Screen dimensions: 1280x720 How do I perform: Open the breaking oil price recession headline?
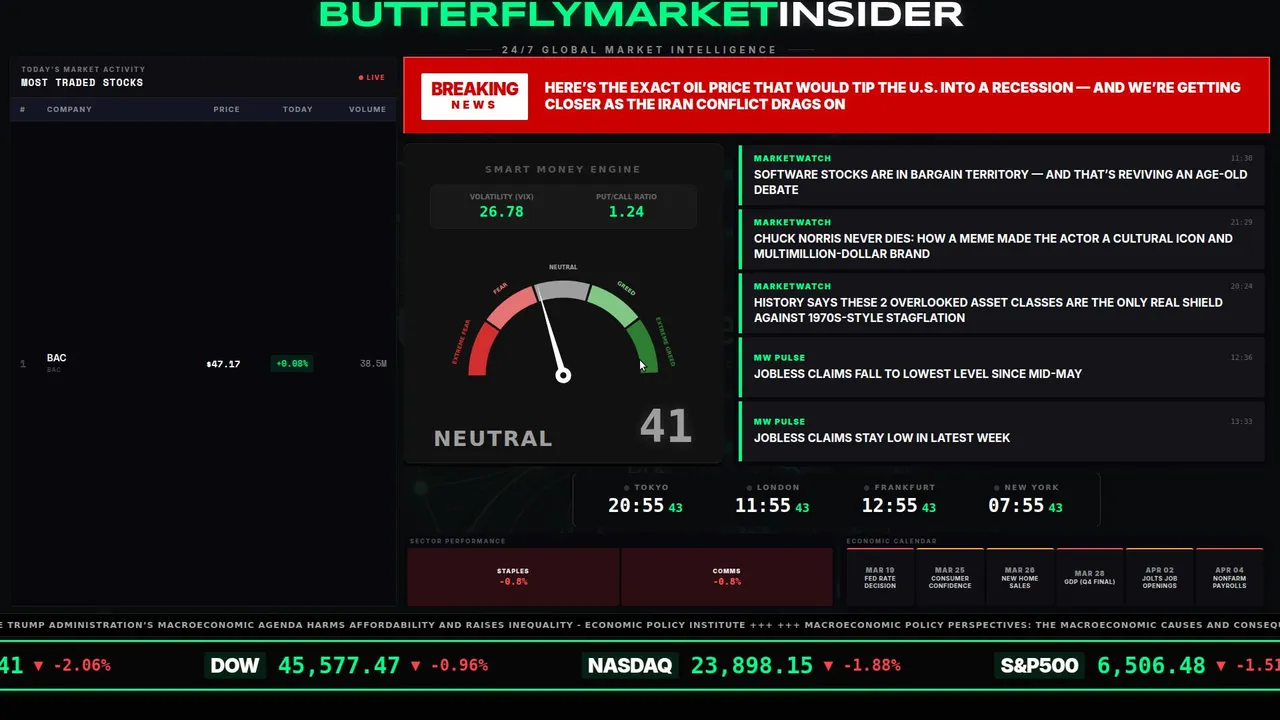892,96
